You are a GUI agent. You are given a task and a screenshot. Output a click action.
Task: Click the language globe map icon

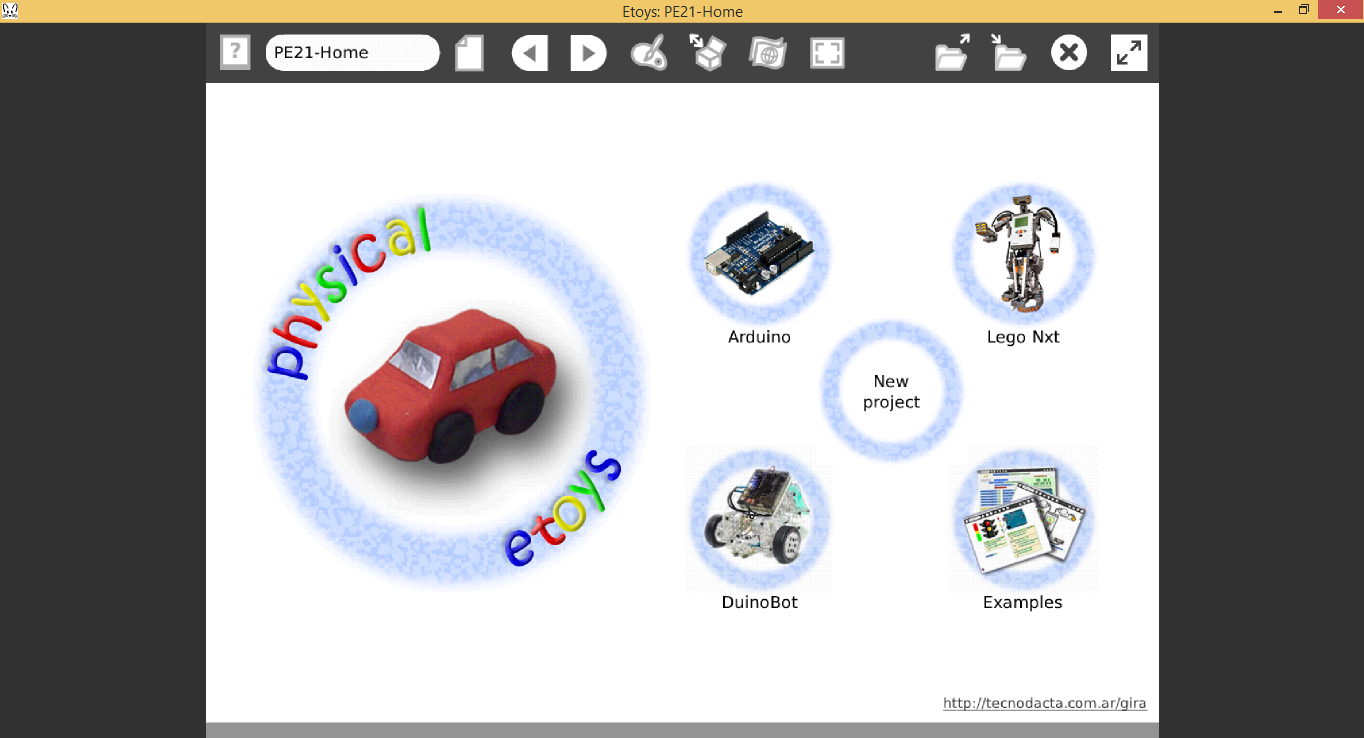tap(767, 53)
